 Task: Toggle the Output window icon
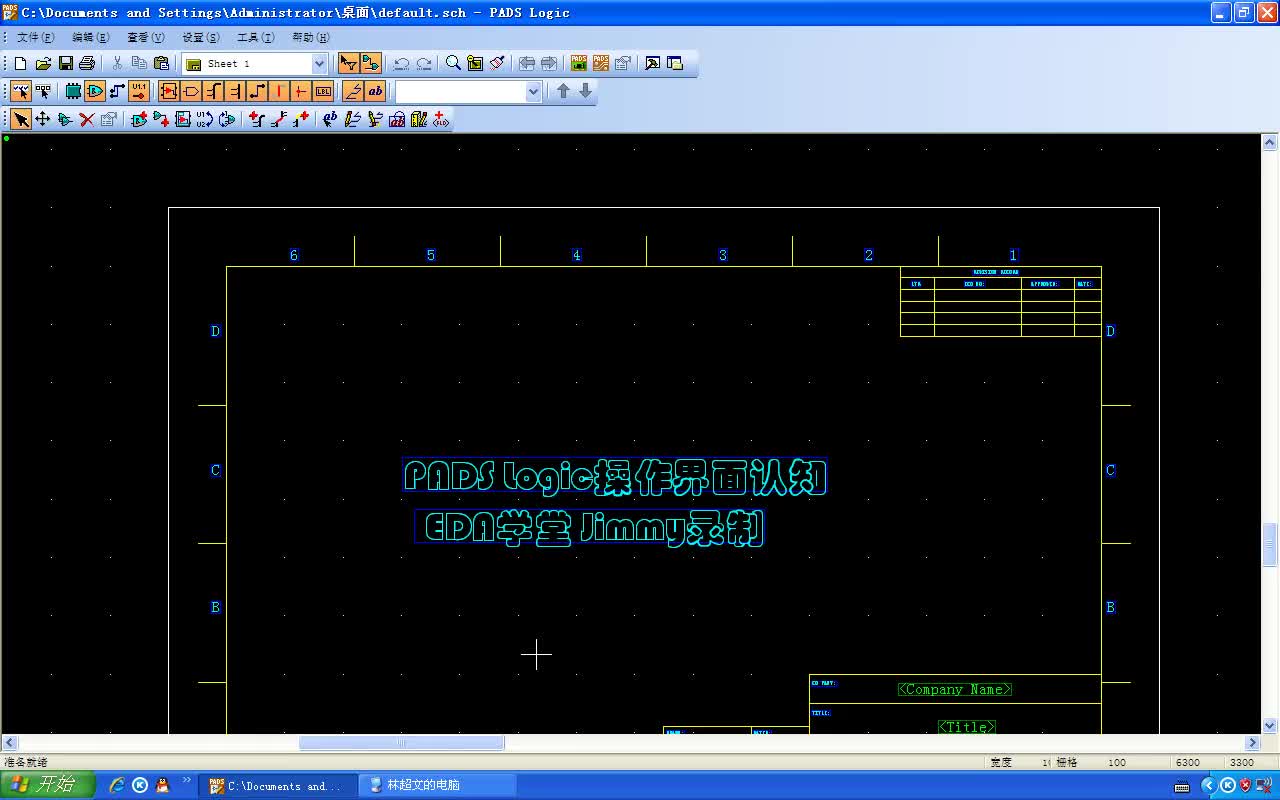(652, 63)
